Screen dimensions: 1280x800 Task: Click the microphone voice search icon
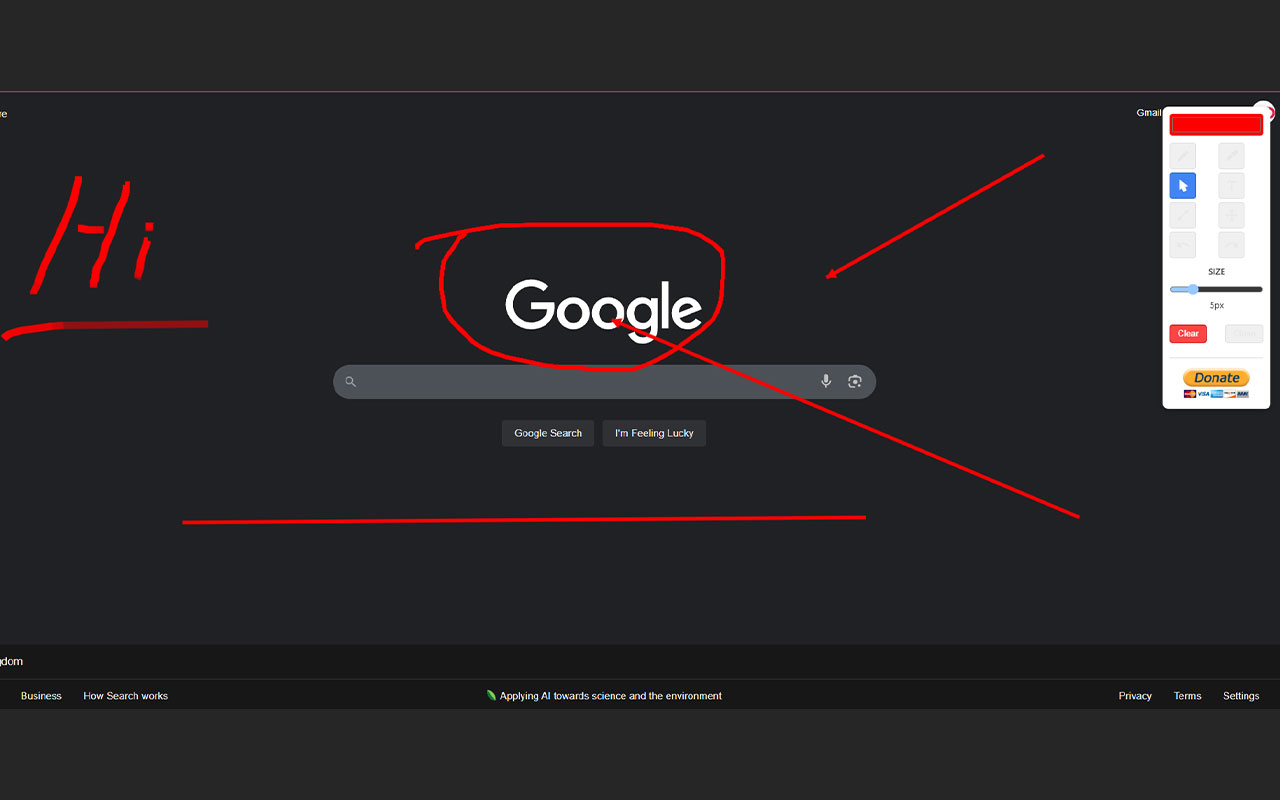[826, 381]
